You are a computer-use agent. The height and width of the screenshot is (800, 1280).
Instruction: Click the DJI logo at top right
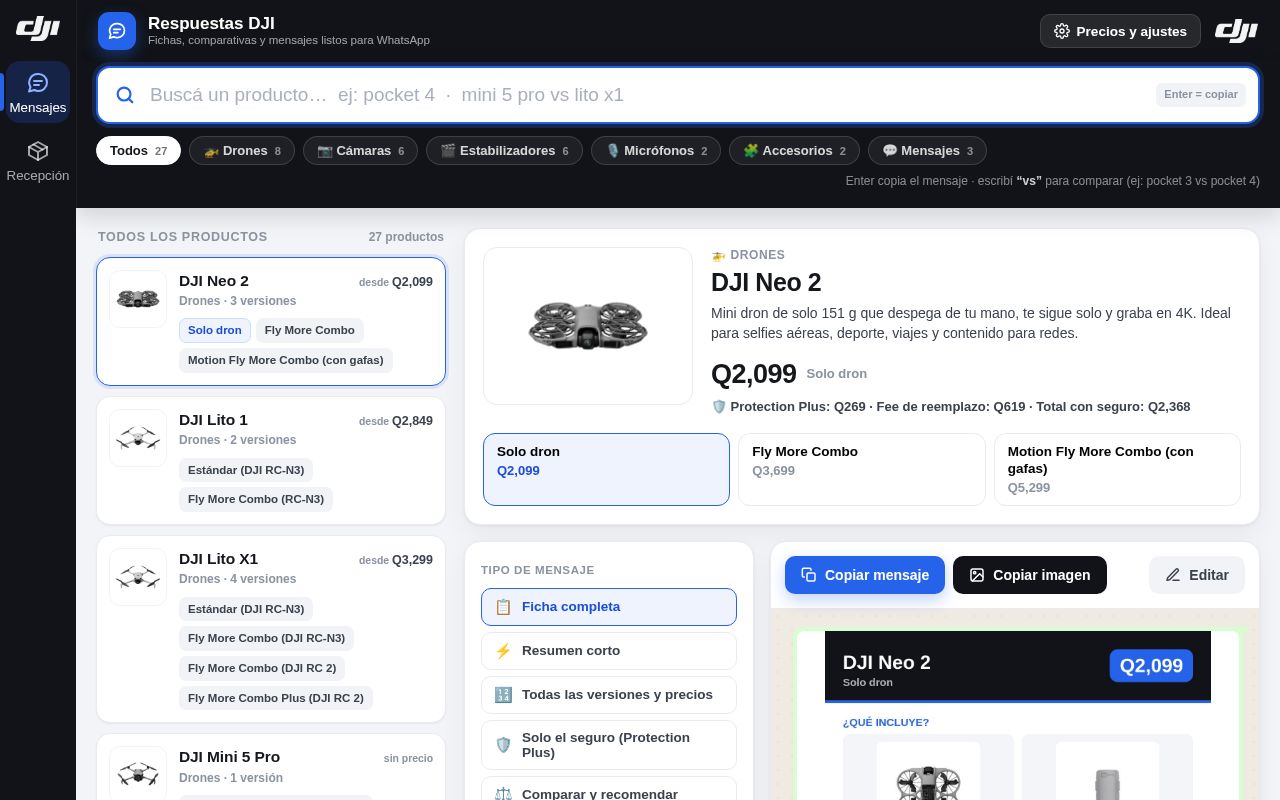click(x=1236, y=31)
